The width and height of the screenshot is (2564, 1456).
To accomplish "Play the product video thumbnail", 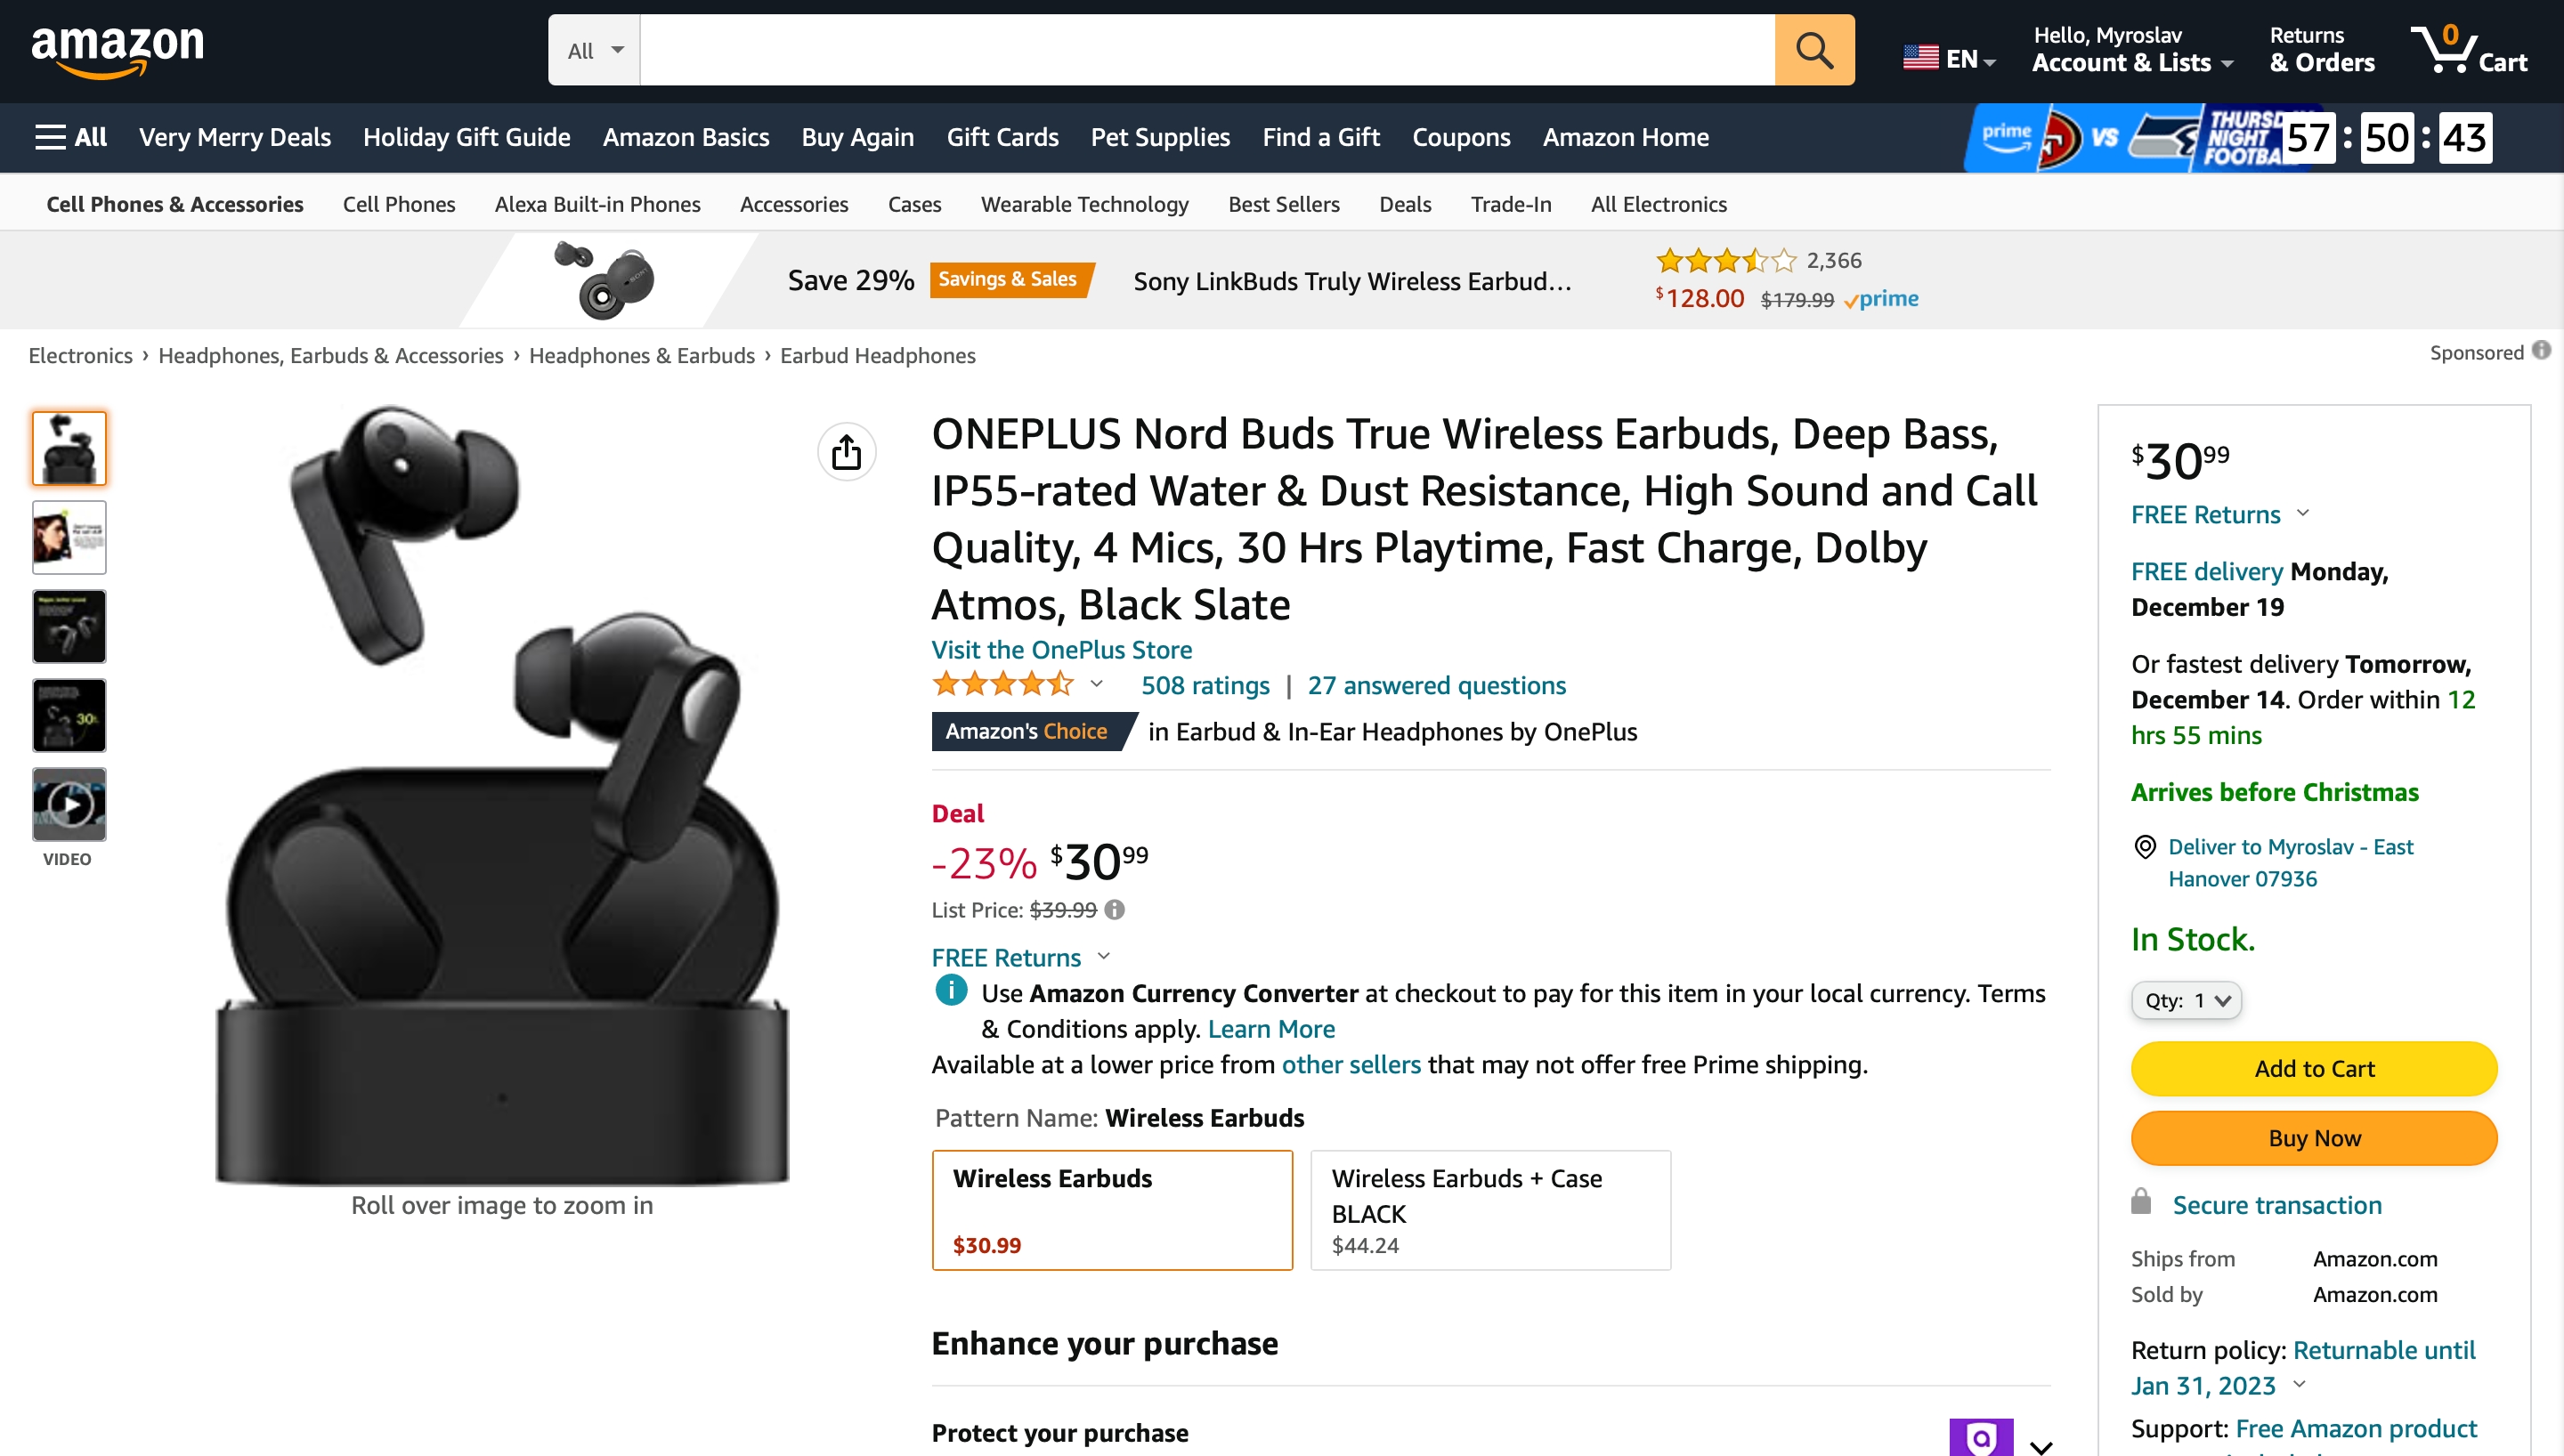I will [x=69, y=804].
